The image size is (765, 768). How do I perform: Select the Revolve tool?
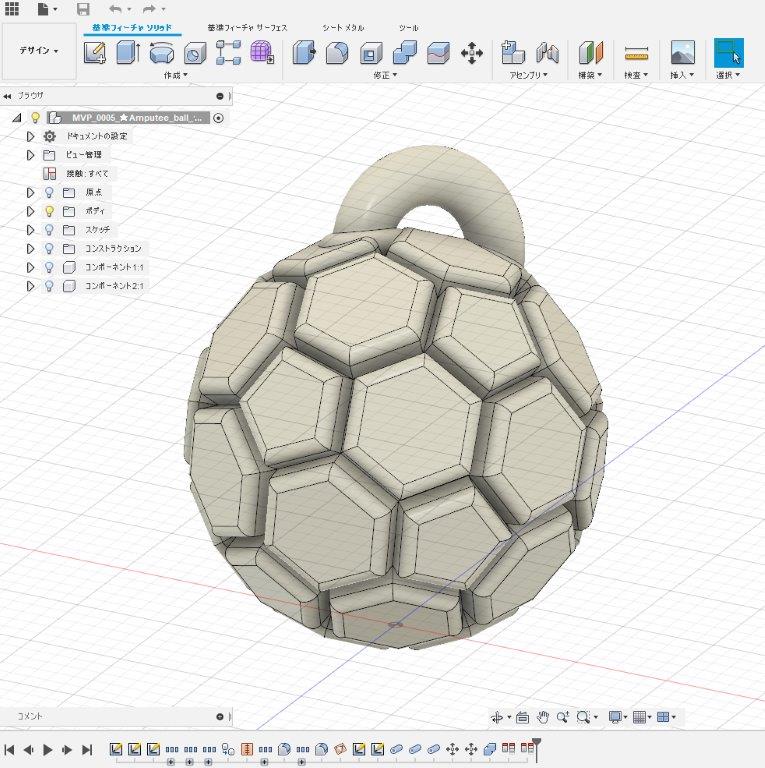tap(162, 52)
